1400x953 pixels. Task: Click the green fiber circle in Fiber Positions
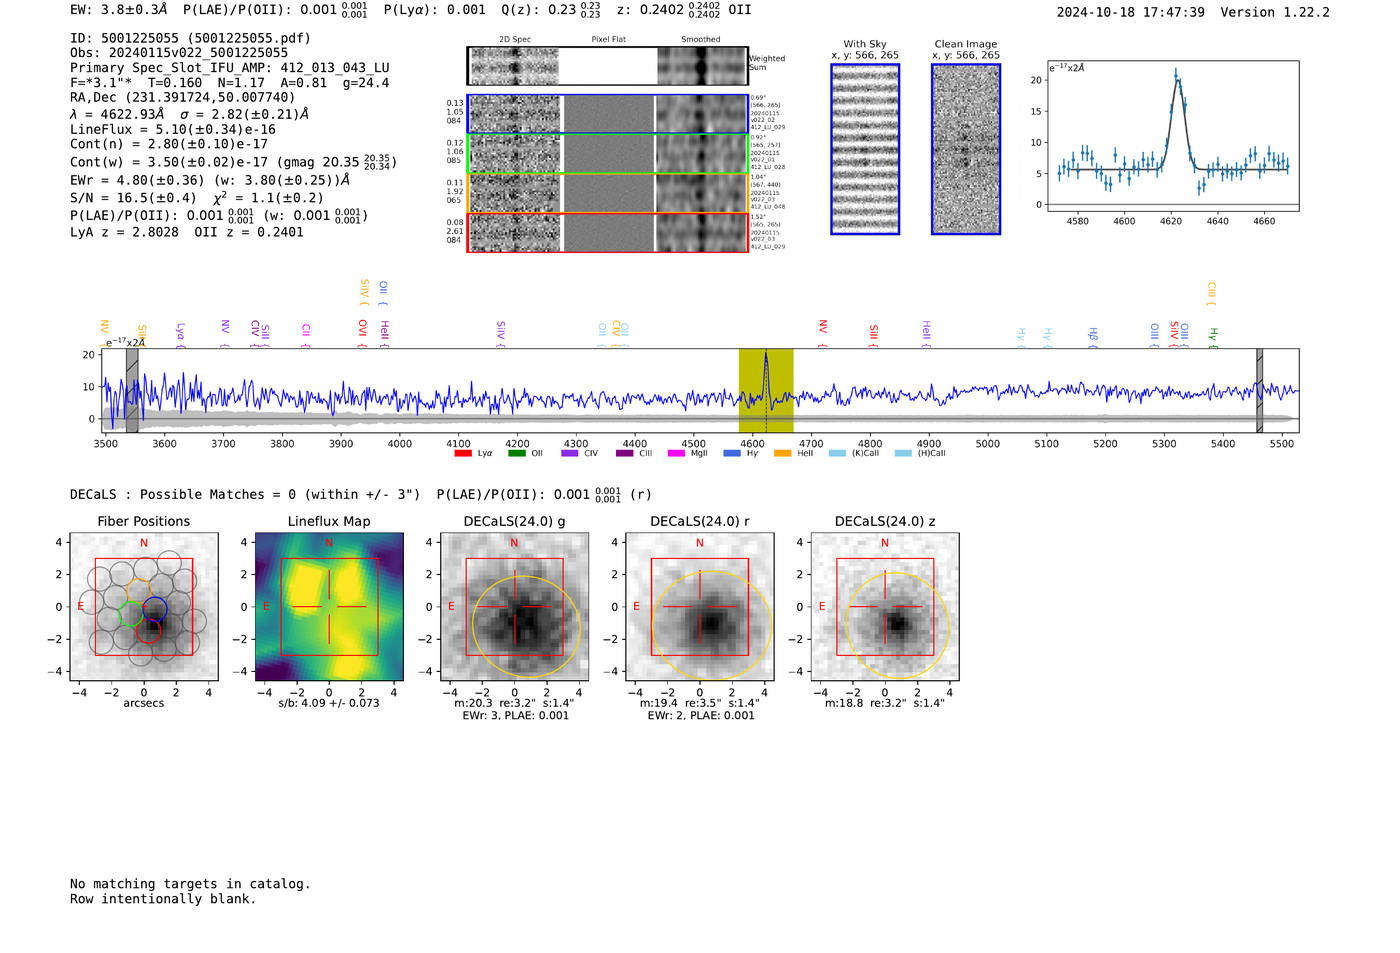[131, 615]
